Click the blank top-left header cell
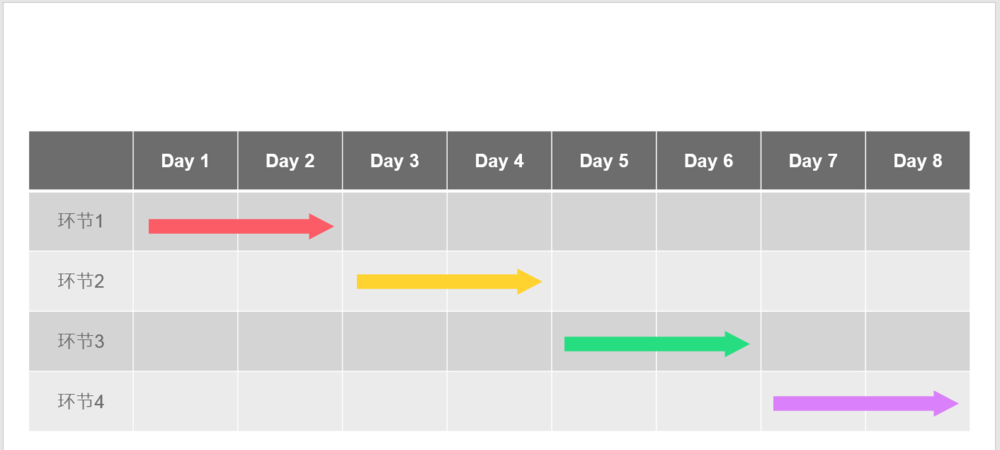1000x450 pixels. click(81, 161)
